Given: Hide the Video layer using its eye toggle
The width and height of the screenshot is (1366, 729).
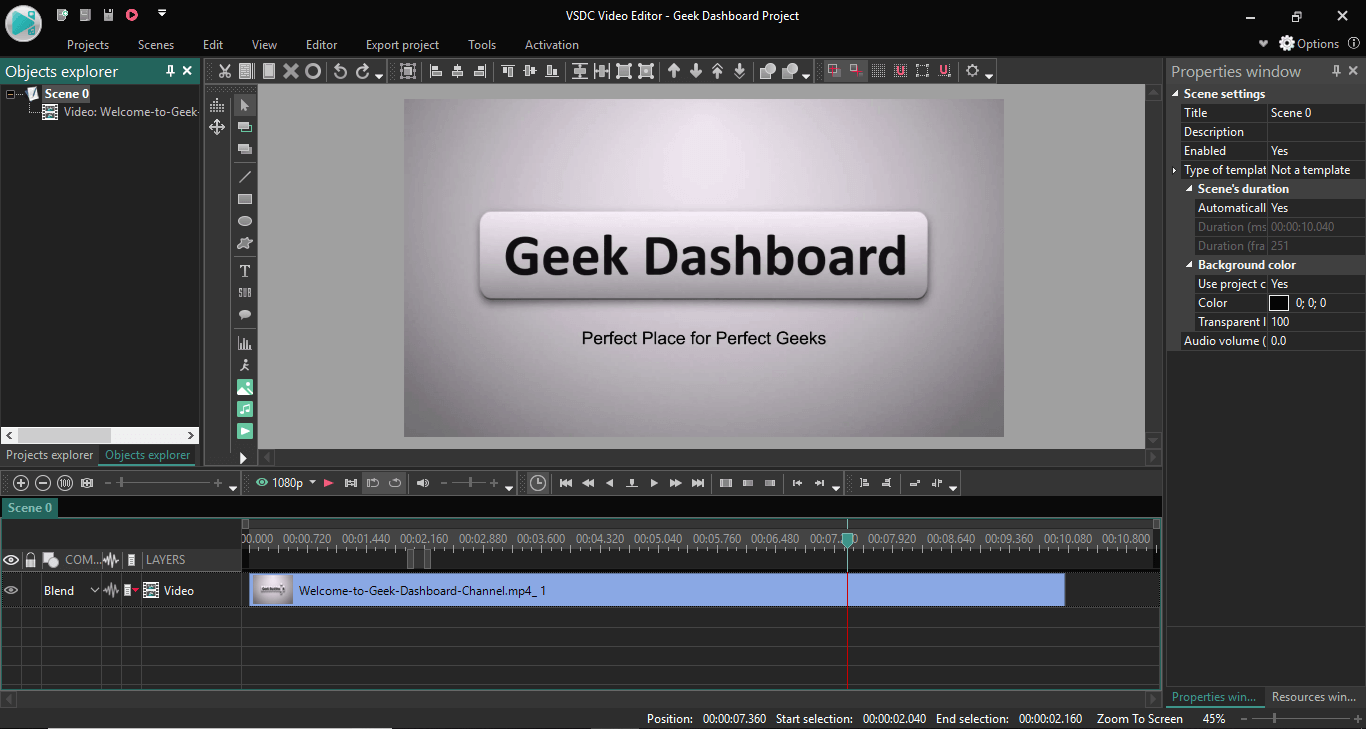Looking at the screenshot, I should click(x=11, y=590).
